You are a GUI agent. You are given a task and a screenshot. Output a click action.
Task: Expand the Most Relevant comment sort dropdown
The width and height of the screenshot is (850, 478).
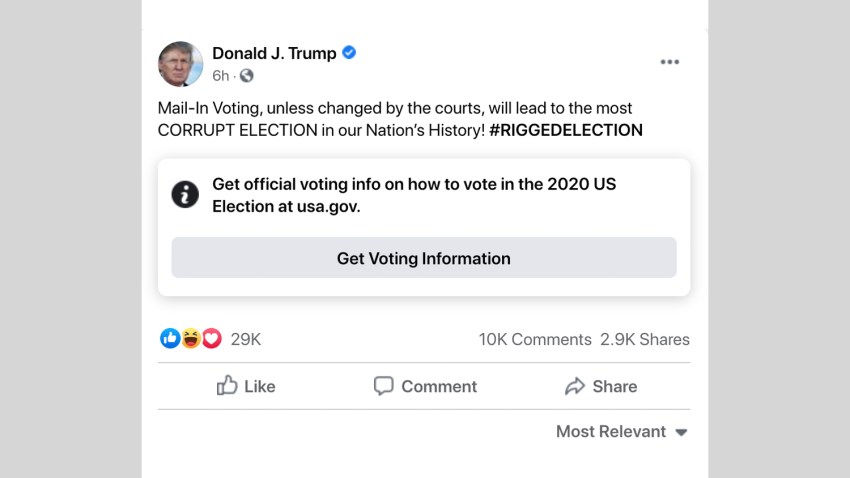(x=621, y=432)
